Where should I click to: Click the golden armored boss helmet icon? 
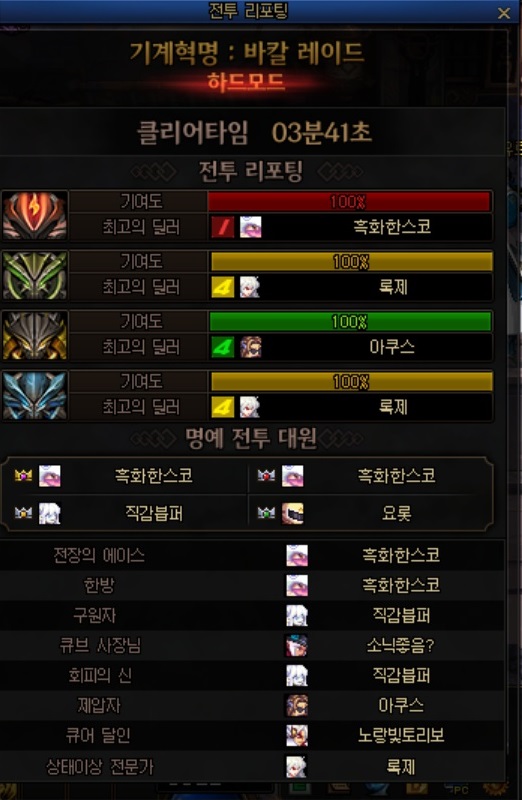[x=35, y=336]
